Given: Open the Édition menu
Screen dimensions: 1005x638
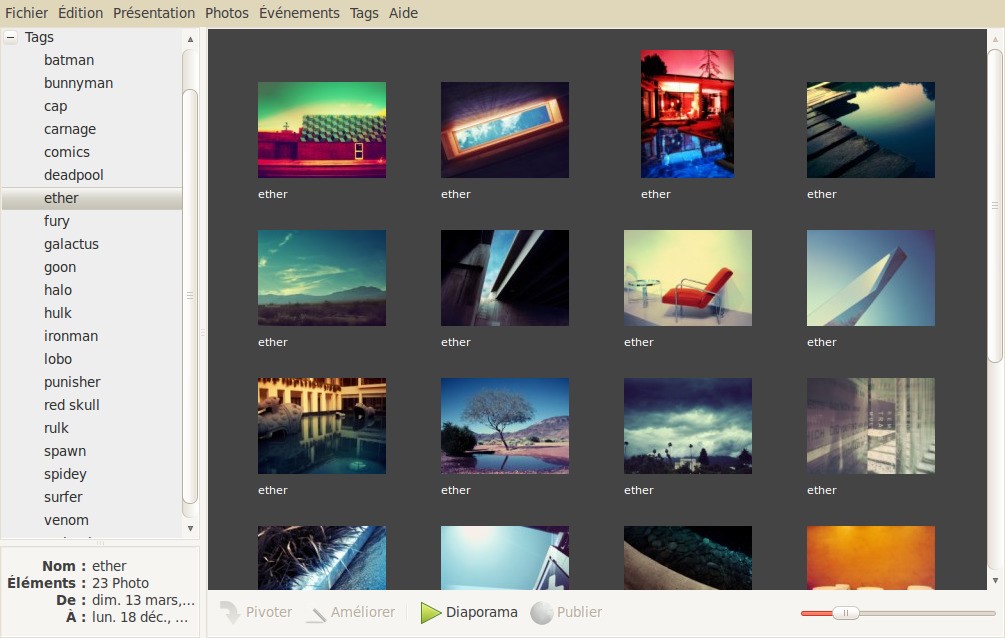Looking at the screenshot, I should 80,13.
